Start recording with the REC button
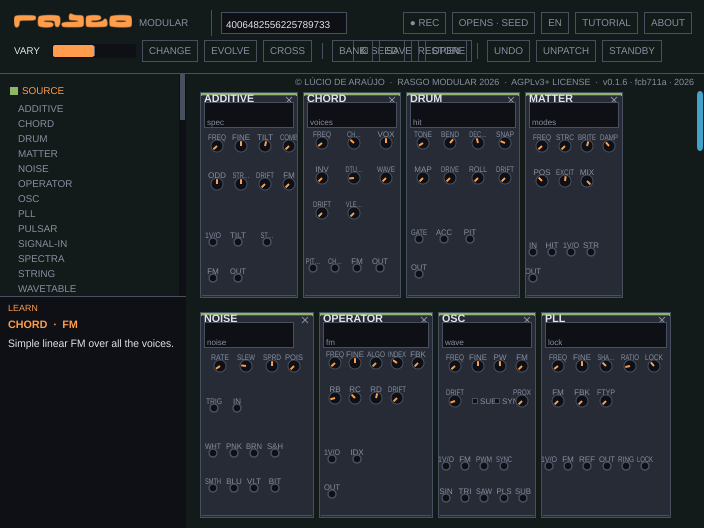 [x=424, y=23]
